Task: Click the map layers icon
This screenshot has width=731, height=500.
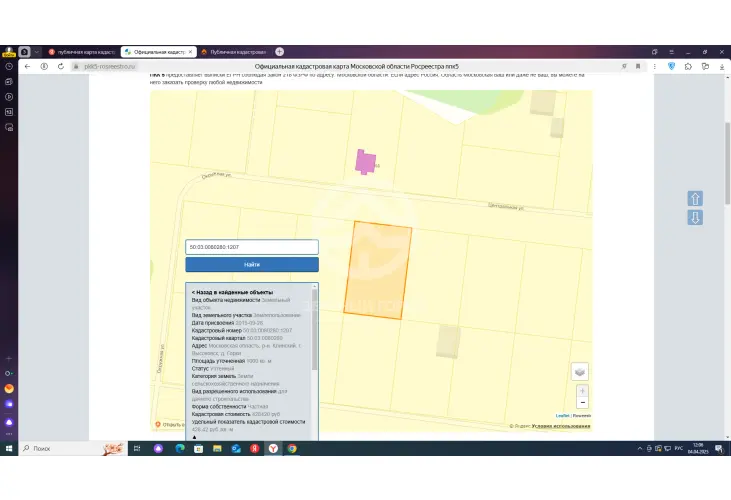Action: point(579,372)
